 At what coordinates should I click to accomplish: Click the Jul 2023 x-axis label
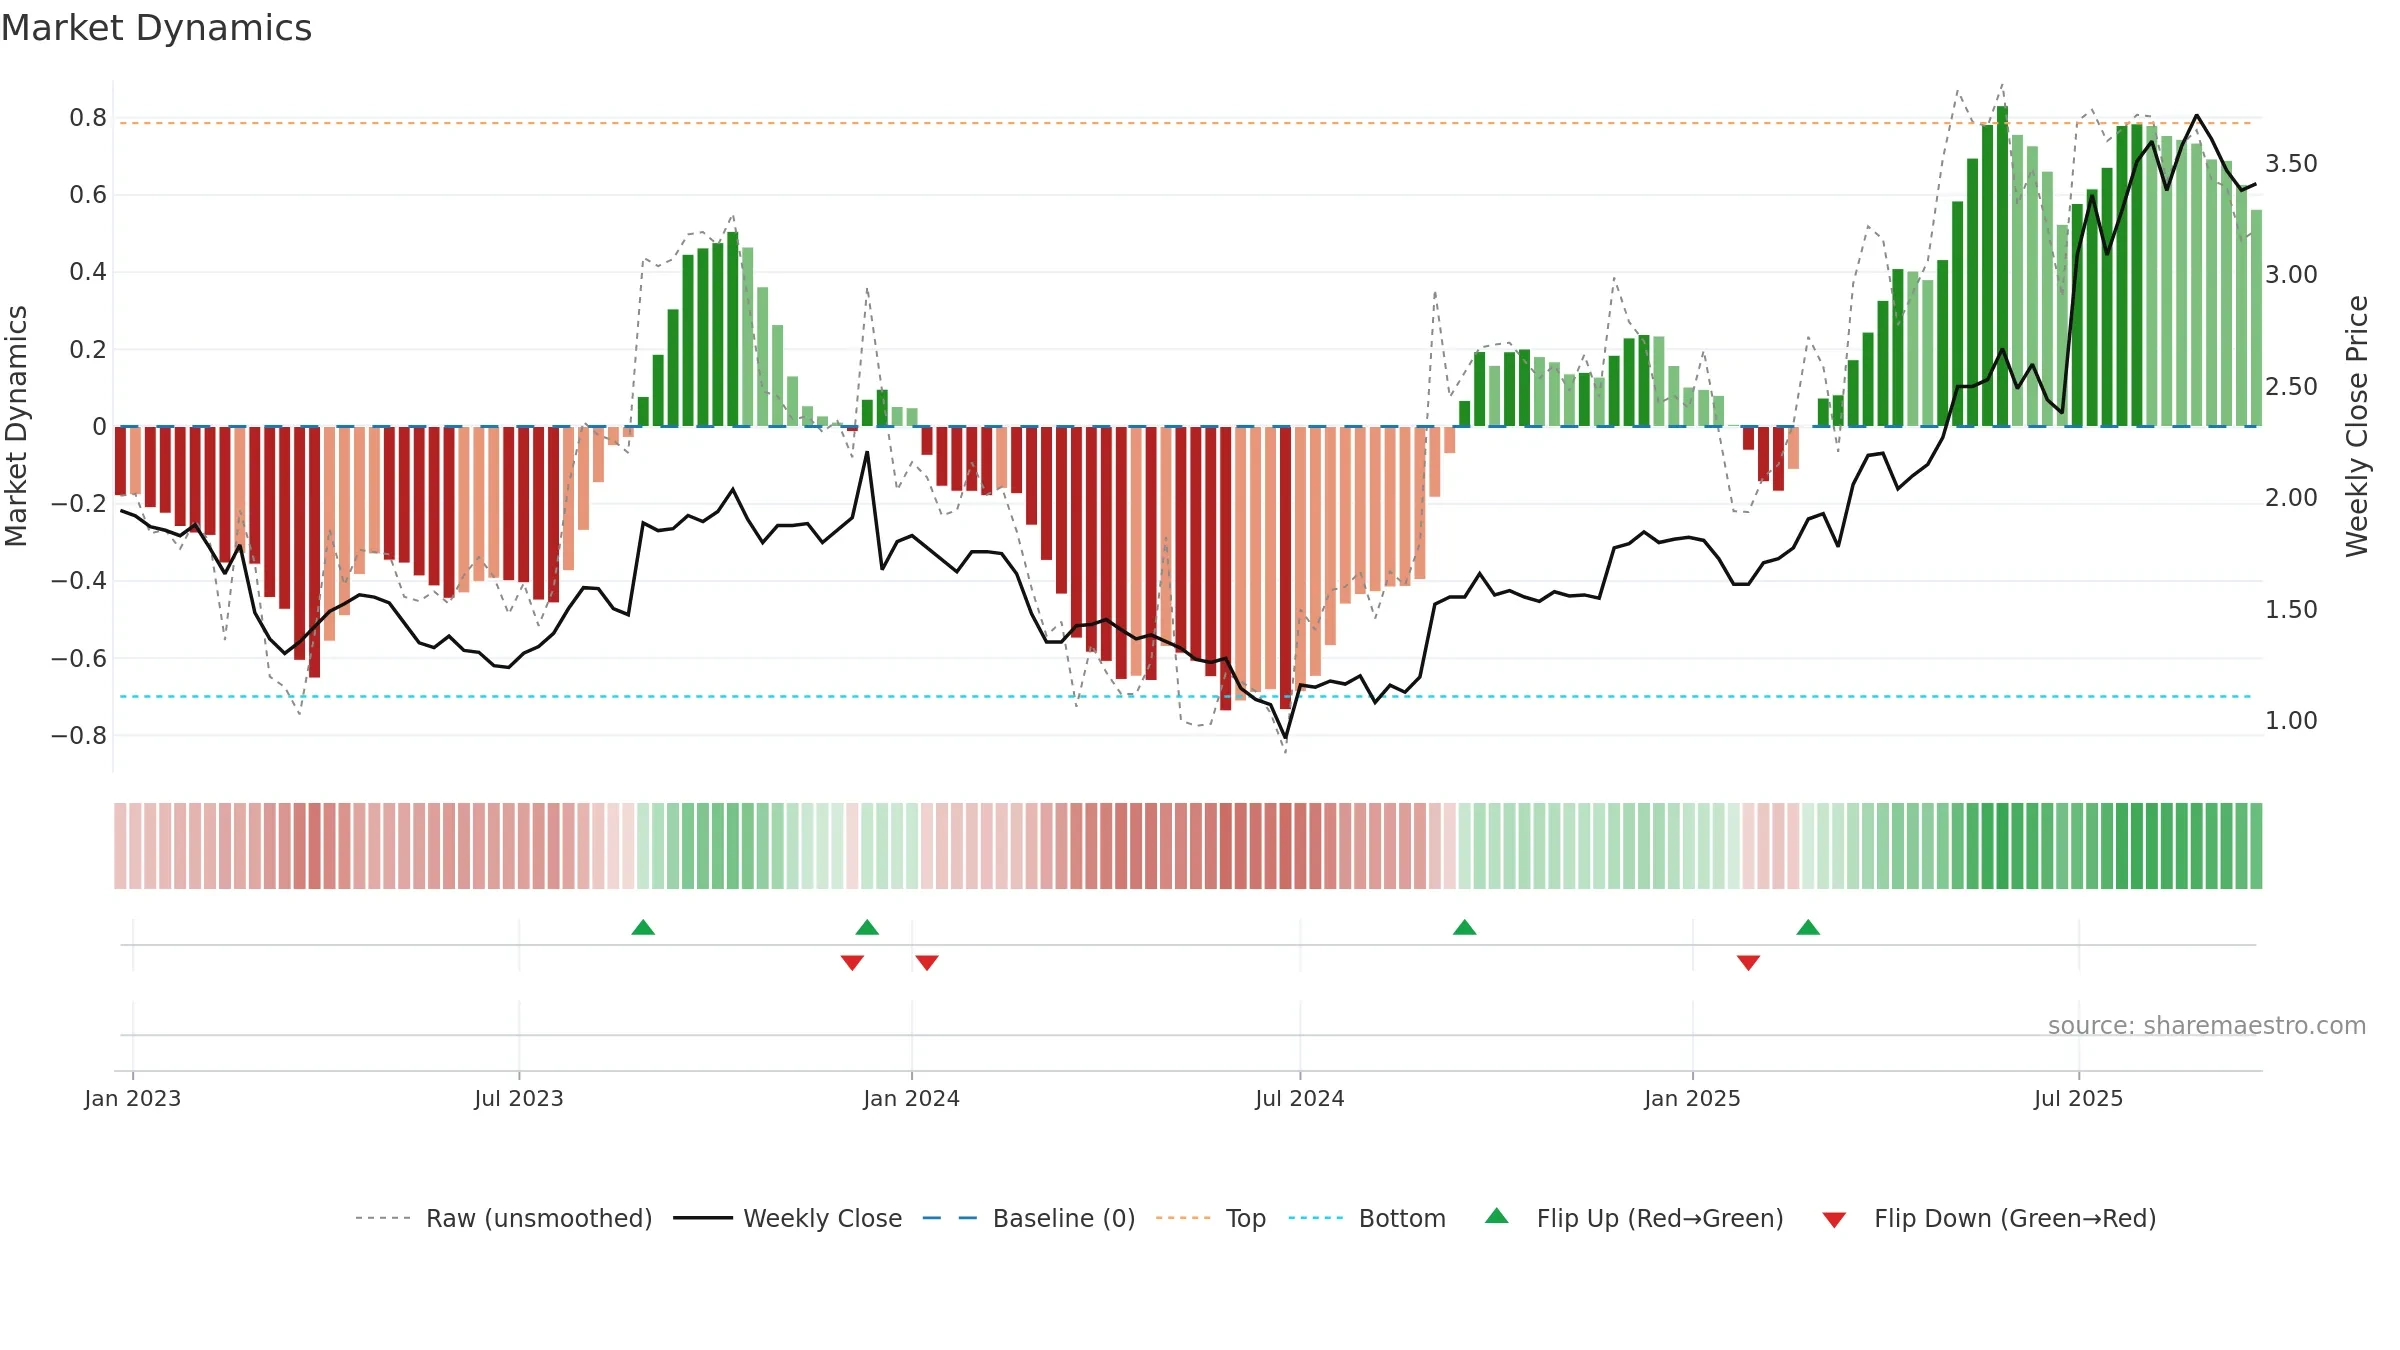tap(519, 1098)
